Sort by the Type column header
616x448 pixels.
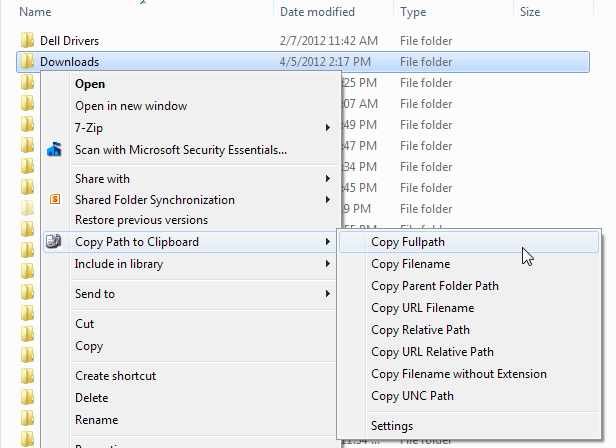413,12
